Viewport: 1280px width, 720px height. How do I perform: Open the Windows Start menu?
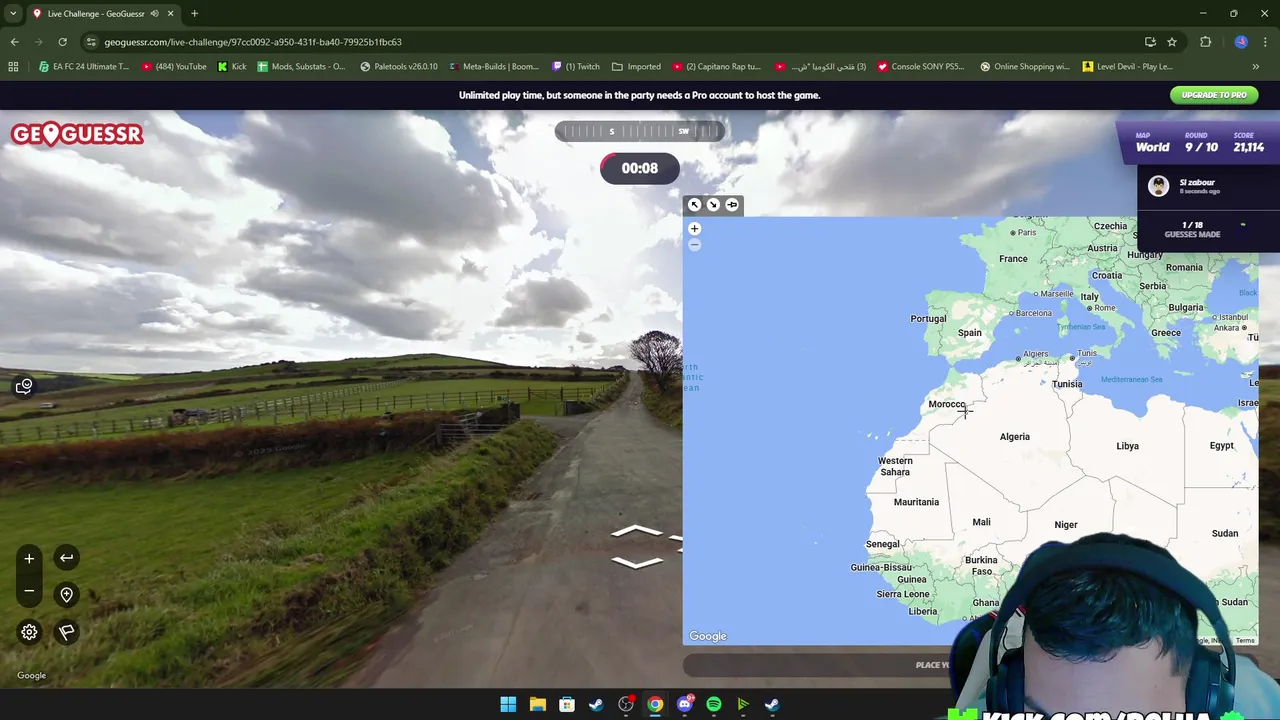pyautogui.click(x=508, y=705)
